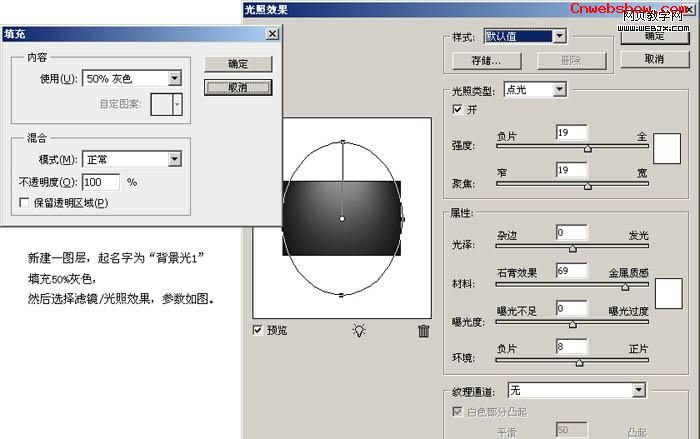Click the 不透明度 input field
The image size is (700, 439).
101,182
